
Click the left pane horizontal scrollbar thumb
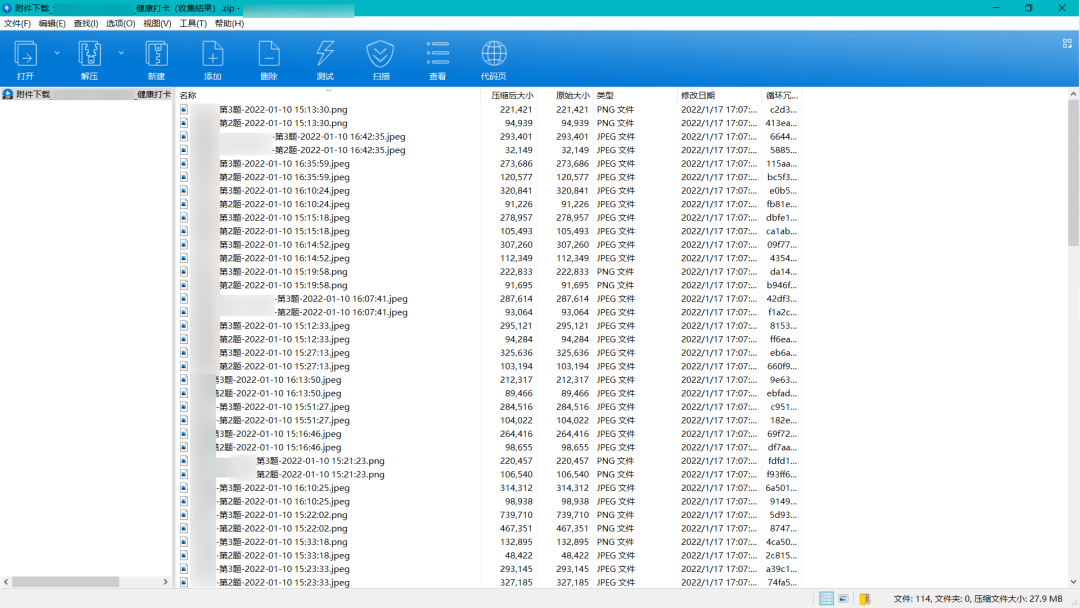click(65, 582)
